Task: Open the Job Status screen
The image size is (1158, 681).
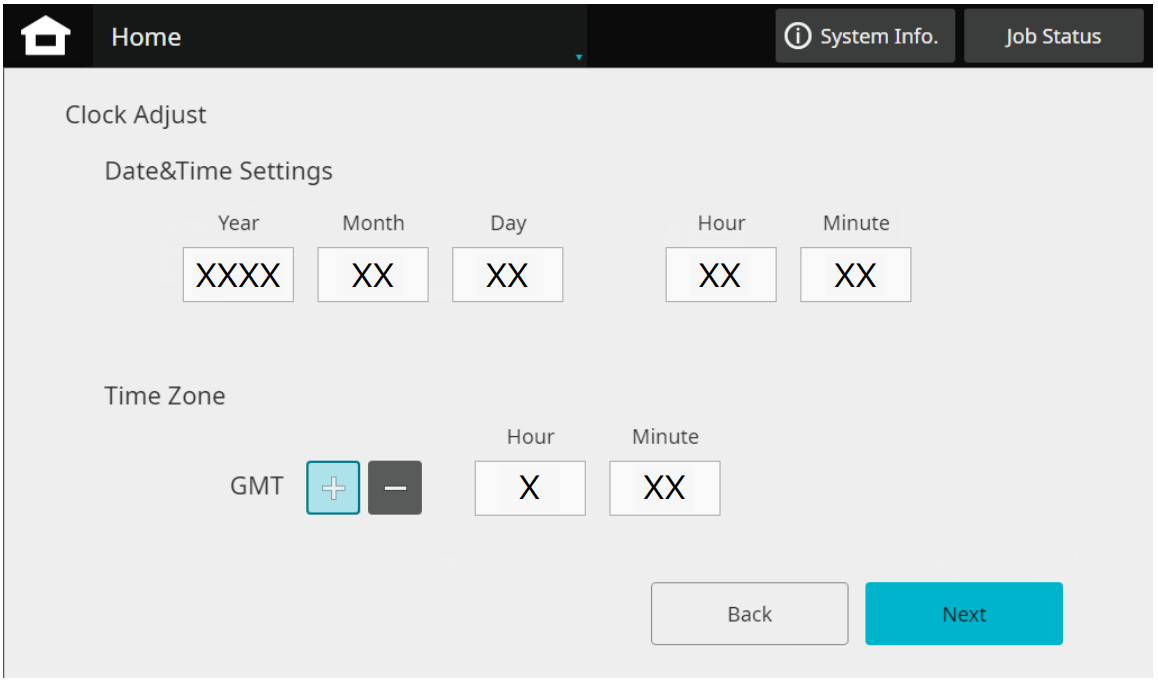Action: [x=1053, y=37]
